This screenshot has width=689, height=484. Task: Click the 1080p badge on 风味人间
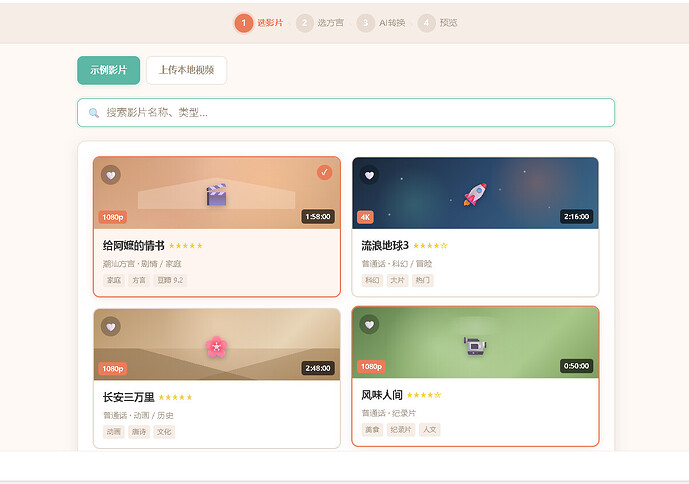(x=371, y=367)
